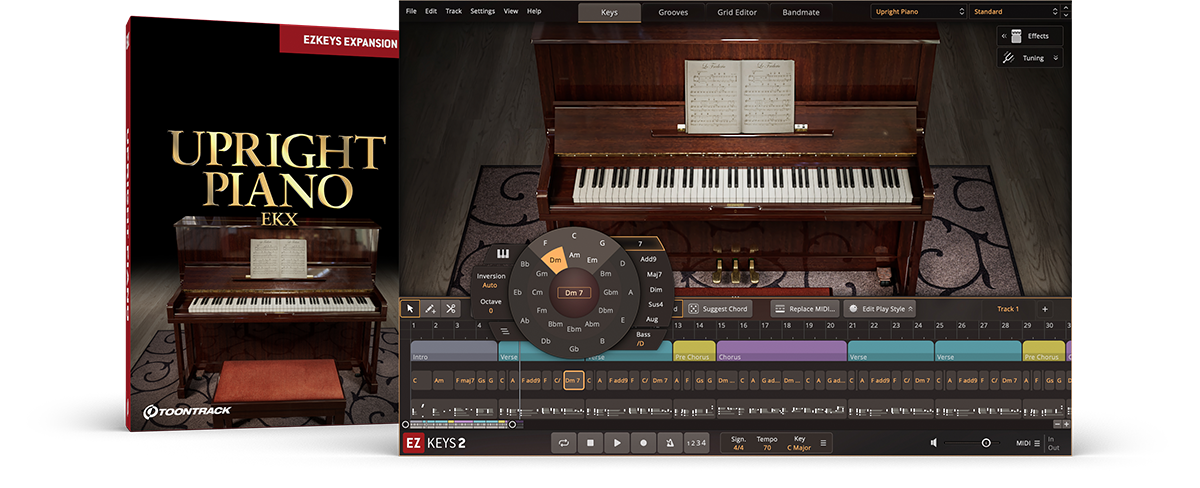Click the Suggest Chord button
Image resolution: width=1200 pixels, height=488 pixels.
pyautogui.click(x=718, y=309)
